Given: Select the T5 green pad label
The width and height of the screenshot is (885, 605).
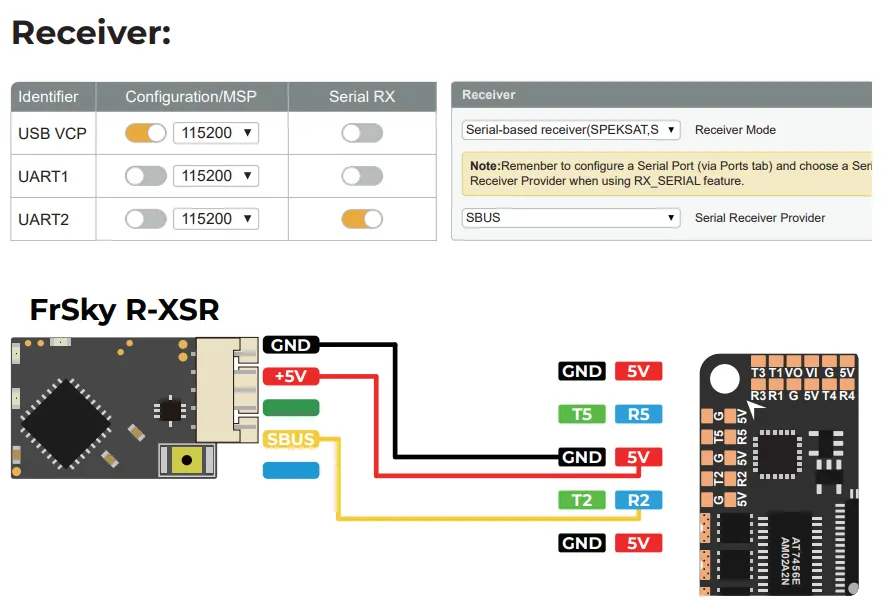Looking at the screenshot, I should click(581, 413).
